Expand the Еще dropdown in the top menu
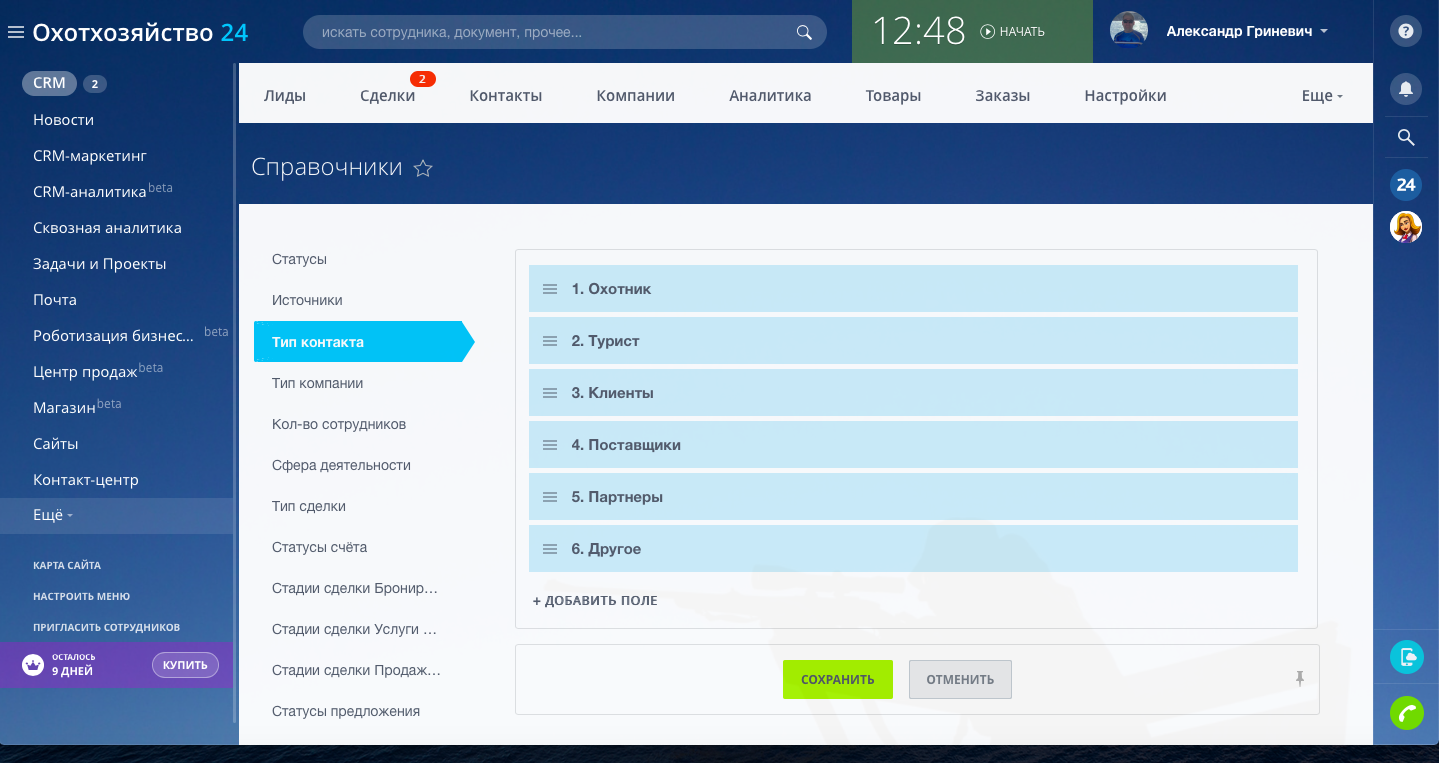Image resolution: width=1439 pixels, height=763 pixels. pyautogui.click(x=1322, y=96)
